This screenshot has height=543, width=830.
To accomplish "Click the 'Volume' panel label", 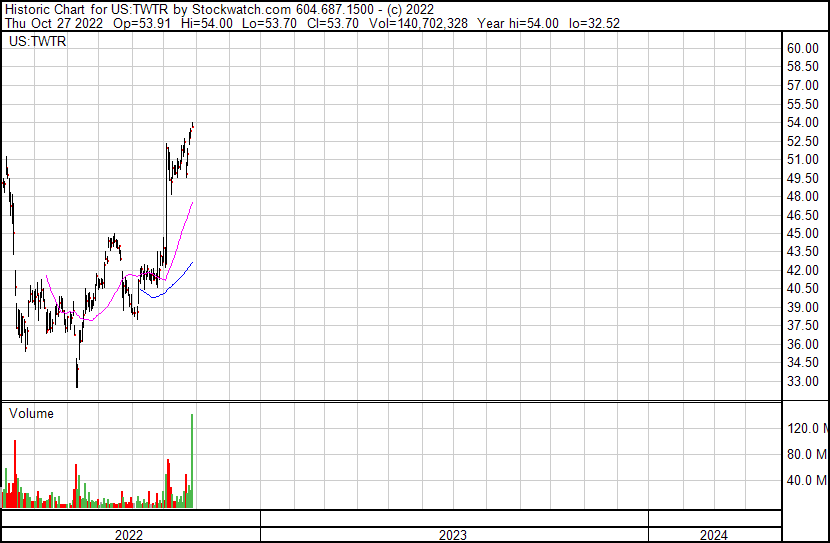I will click(x=31, y=413).
